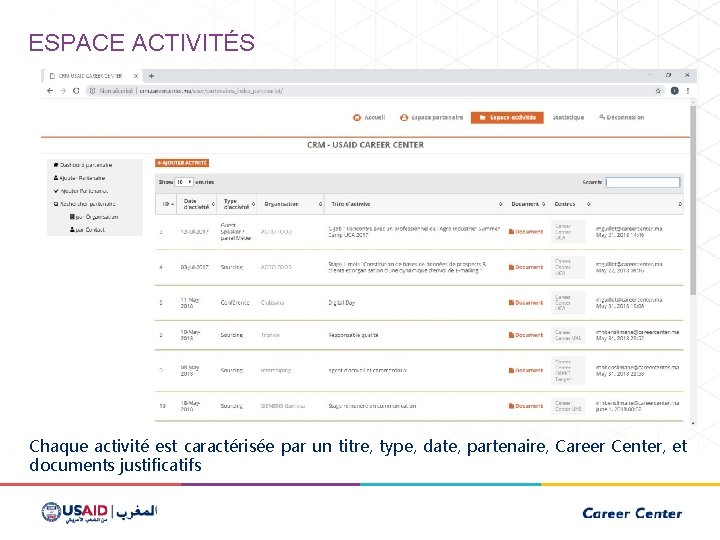Click the browser back arrow
This screenshot has width=720, height=540.
click(50, 91)
